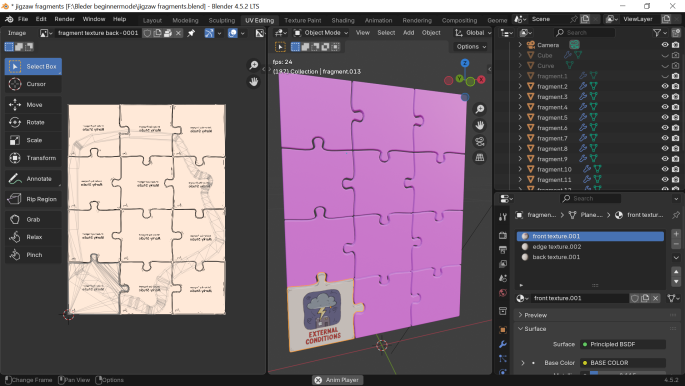Select the Cursor tool in UV editor
The width and height of the screenshot is (685, 386).
tap(33, 84)
